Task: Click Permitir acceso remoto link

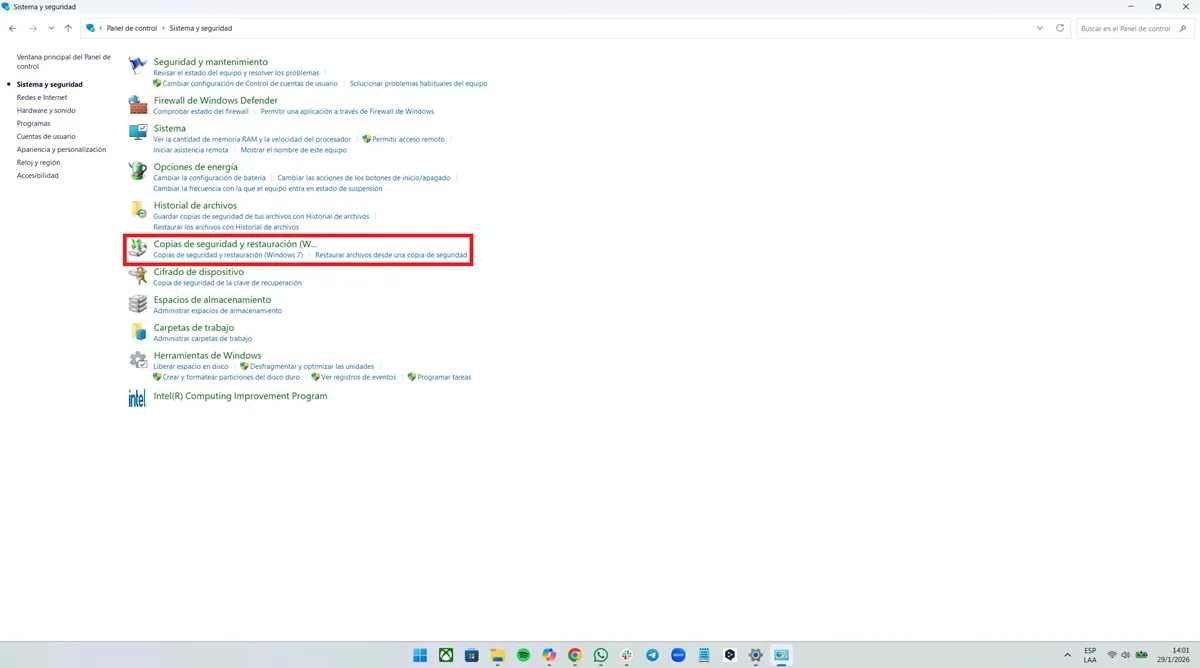Action: point(408,139)
